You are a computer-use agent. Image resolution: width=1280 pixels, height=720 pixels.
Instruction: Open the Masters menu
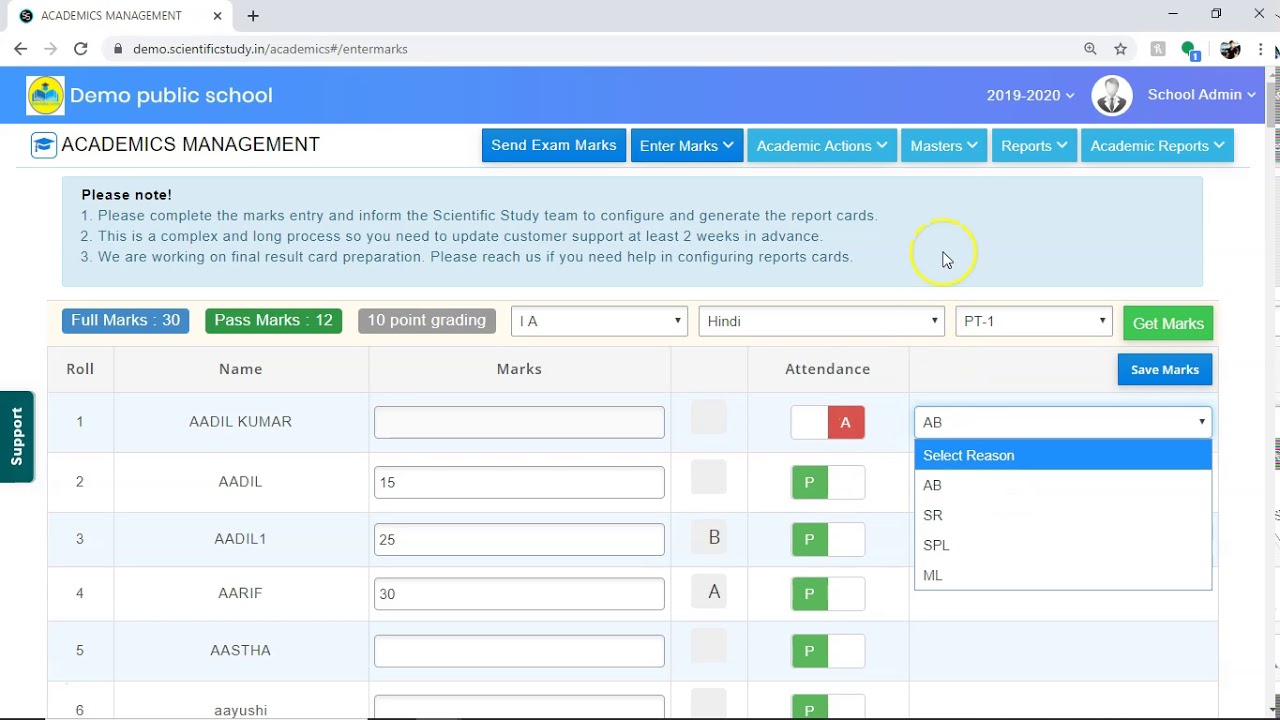point(944,145)
